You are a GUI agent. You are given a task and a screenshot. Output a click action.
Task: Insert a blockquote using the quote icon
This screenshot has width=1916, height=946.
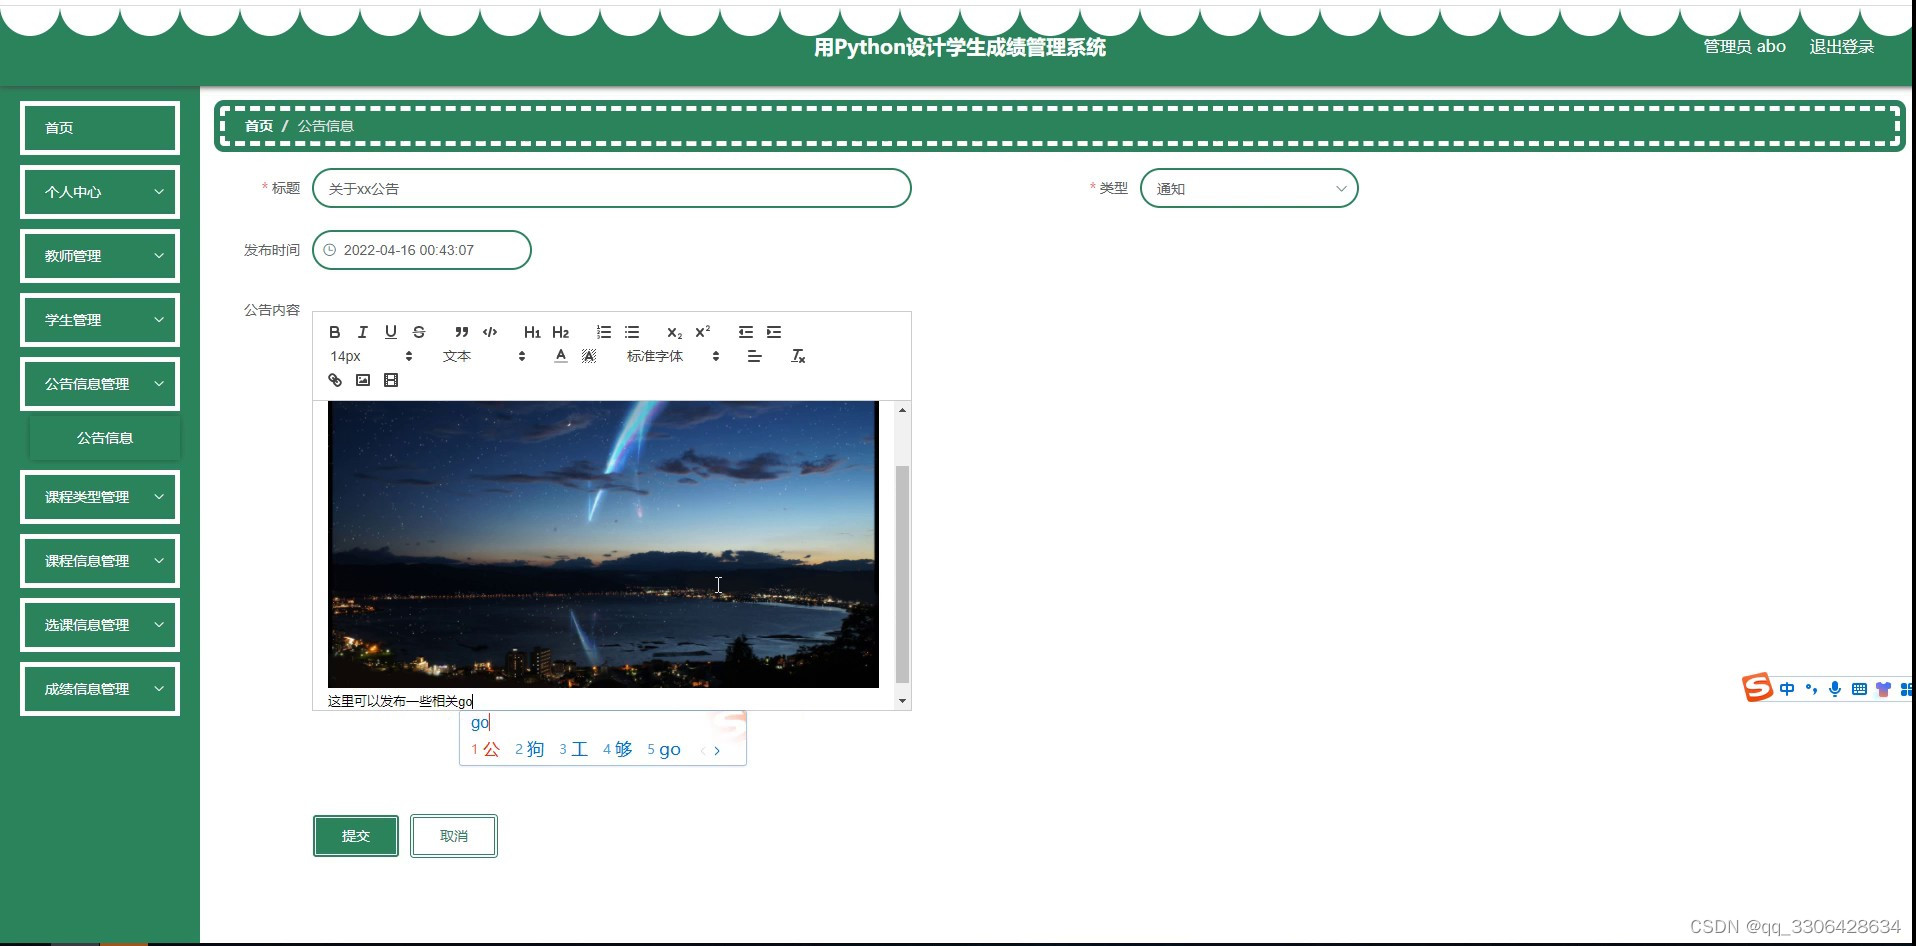[461, 332]
